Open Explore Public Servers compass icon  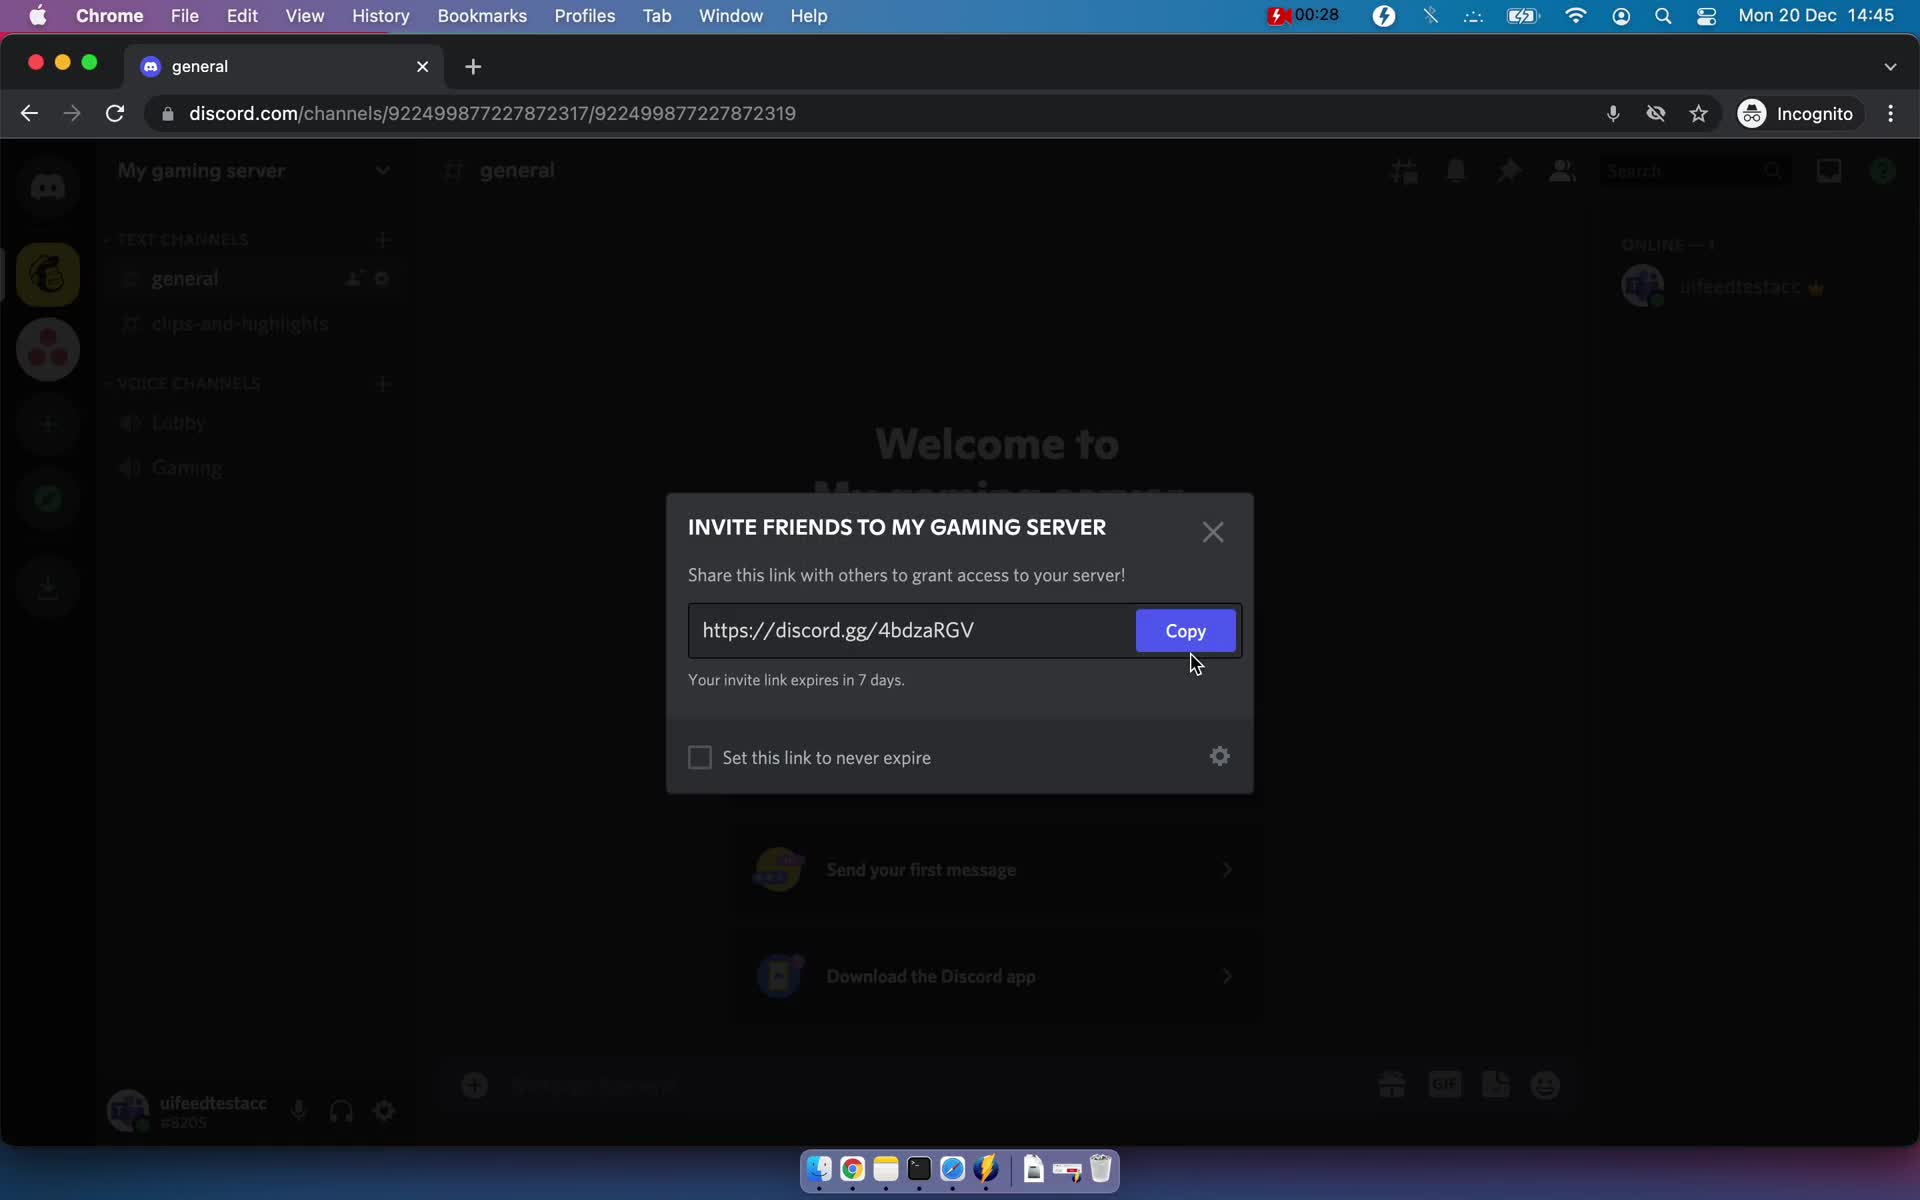47,499
